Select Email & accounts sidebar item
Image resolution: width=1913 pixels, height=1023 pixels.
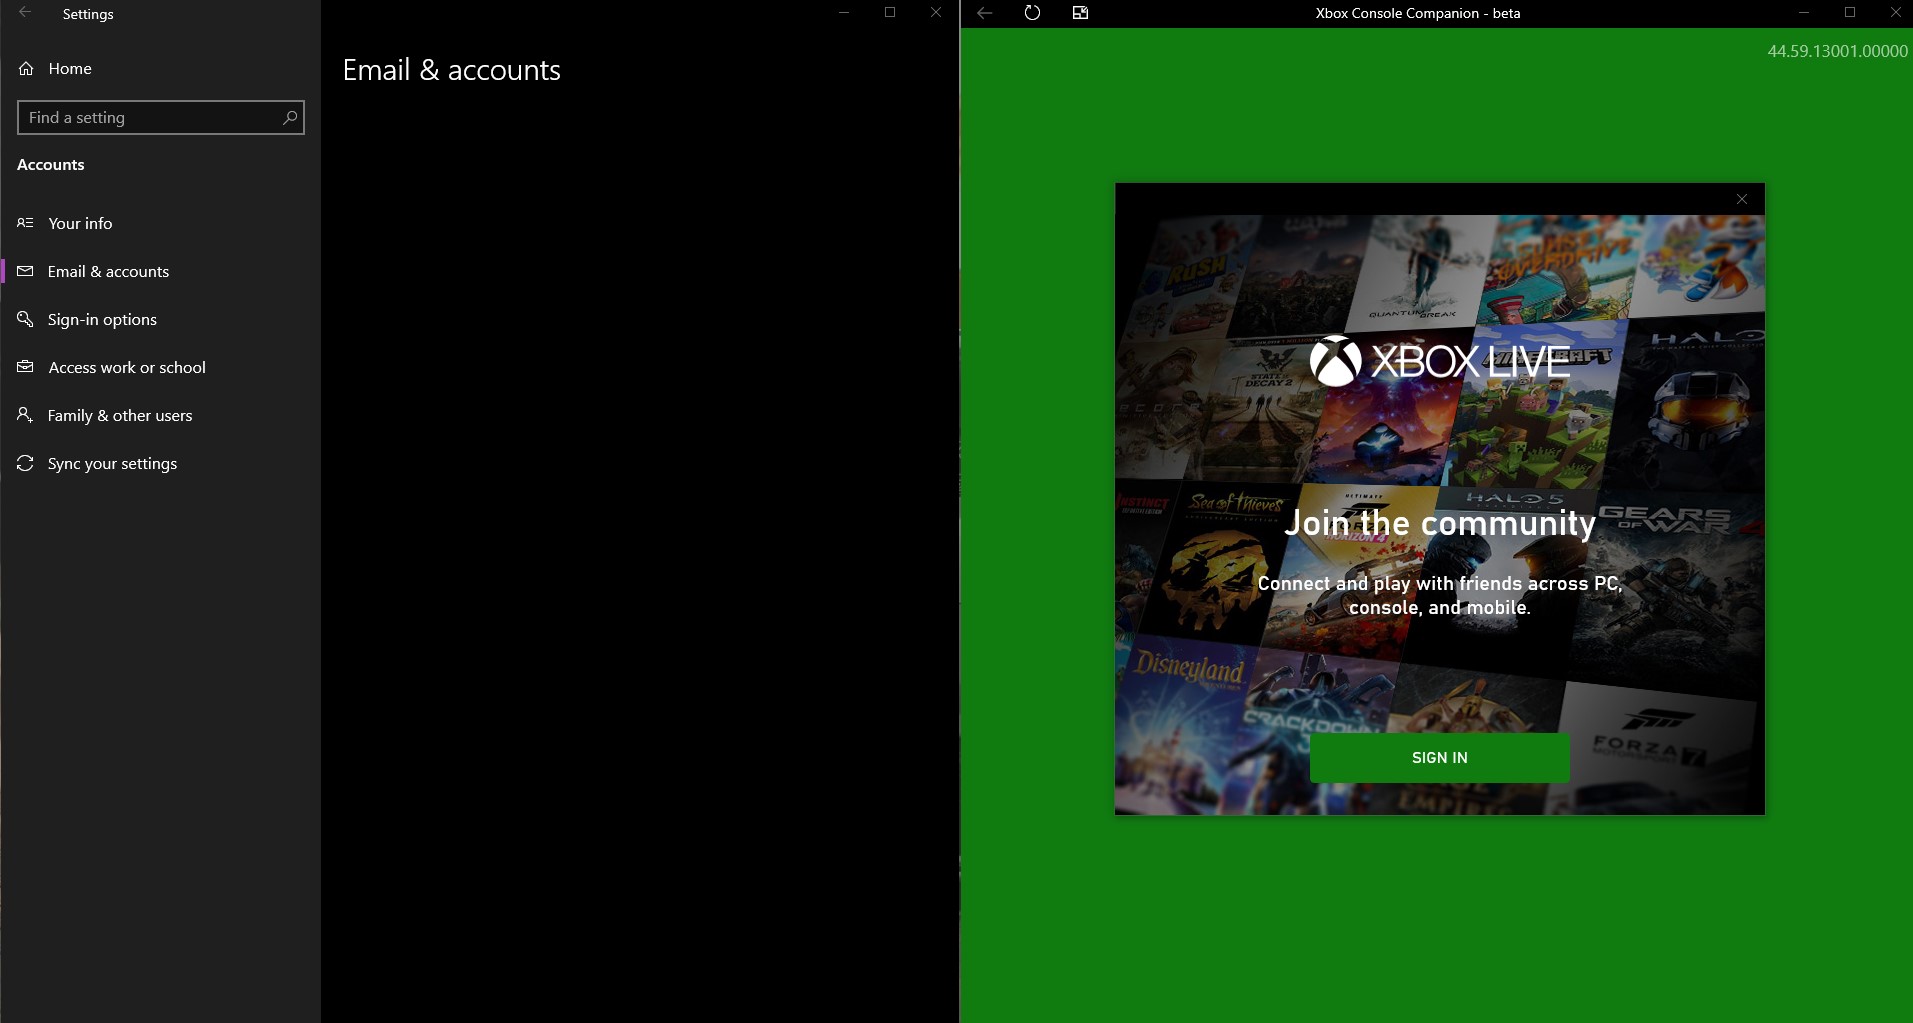pos(160,271)
